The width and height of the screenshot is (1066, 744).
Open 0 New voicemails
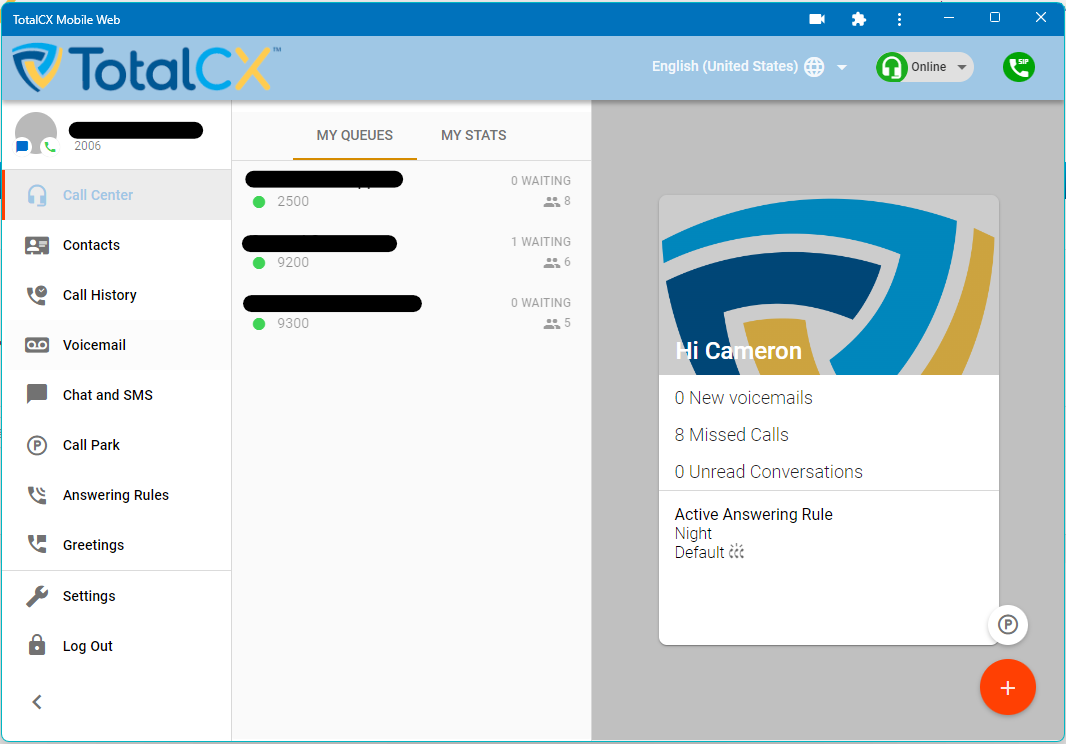click(743, 398)
